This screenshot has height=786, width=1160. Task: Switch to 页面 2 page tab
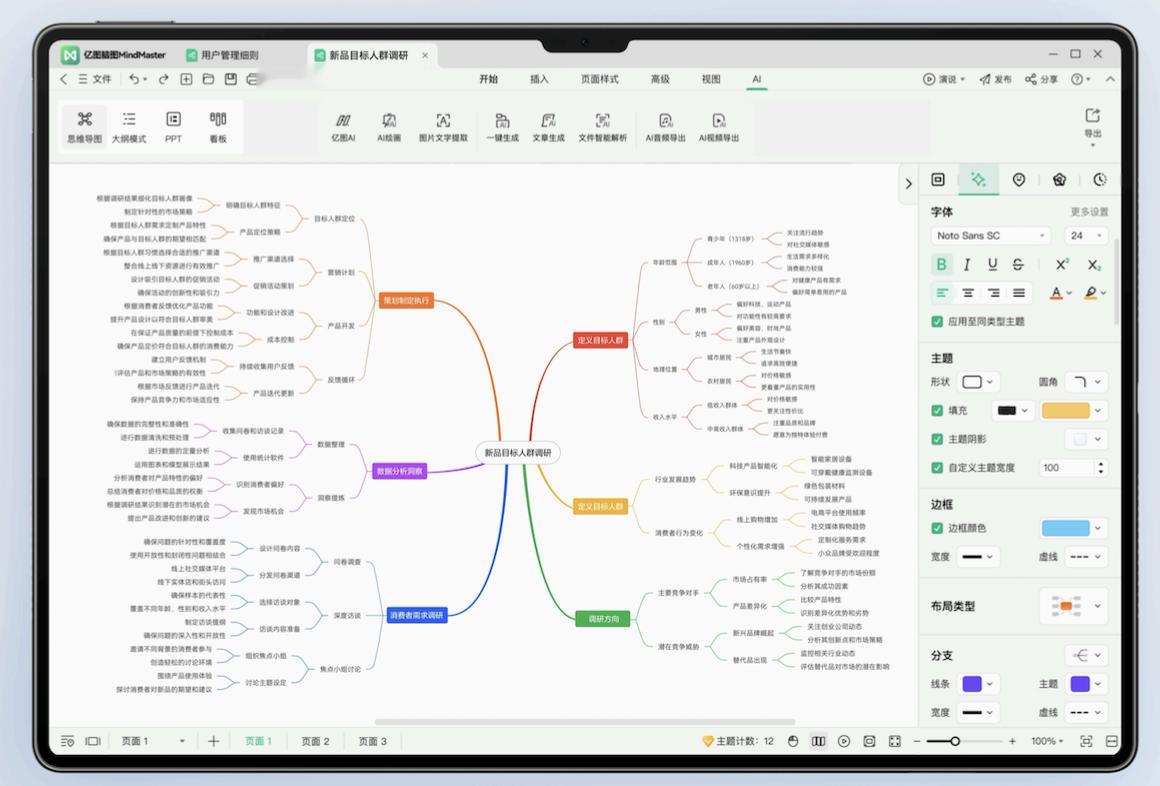(x=315, y=741)
